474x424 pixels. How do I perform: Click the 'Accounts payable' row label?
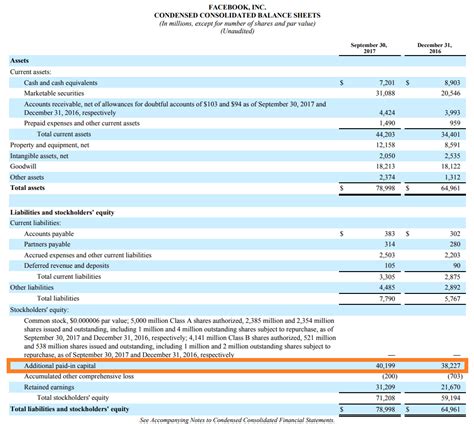coord(49,234)
